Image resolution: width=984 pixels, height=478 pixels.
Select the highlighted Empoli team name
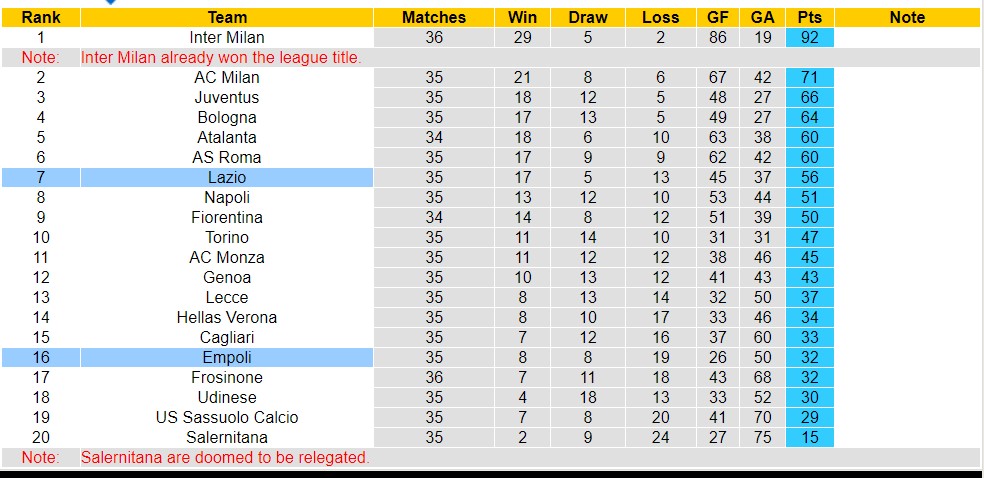click(227, 357)
